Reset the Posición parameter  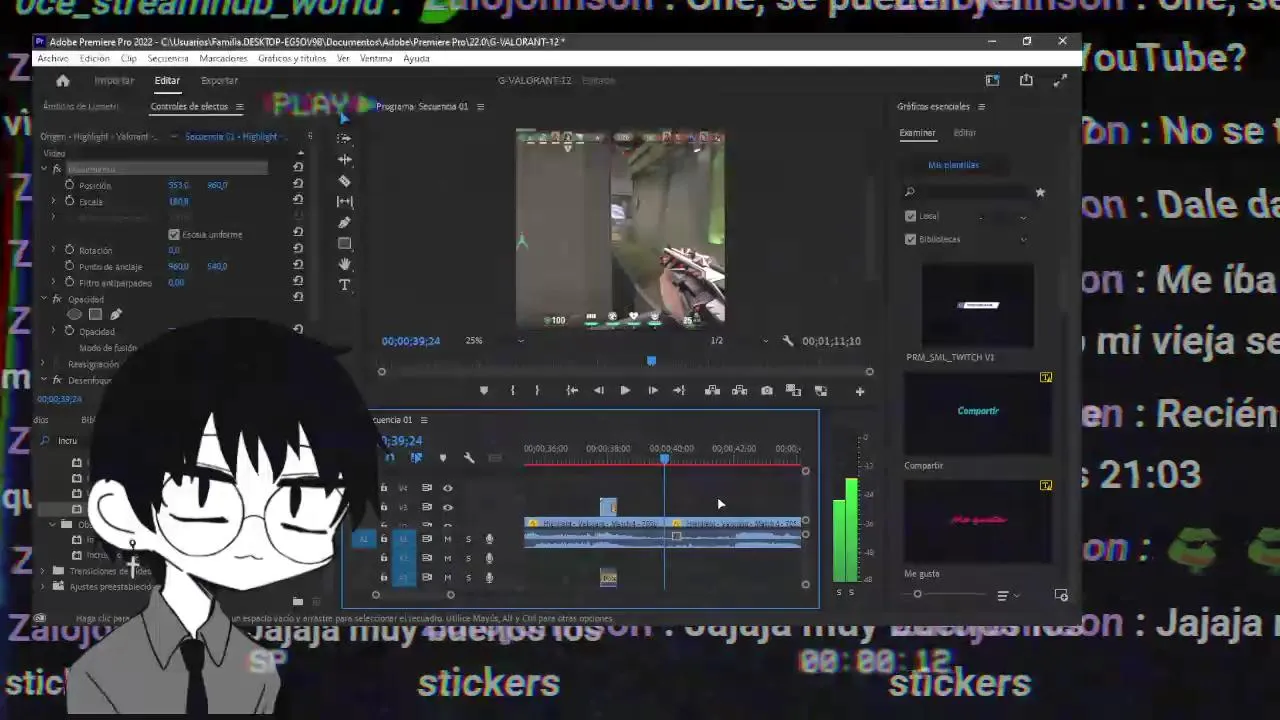pos(298,184)
